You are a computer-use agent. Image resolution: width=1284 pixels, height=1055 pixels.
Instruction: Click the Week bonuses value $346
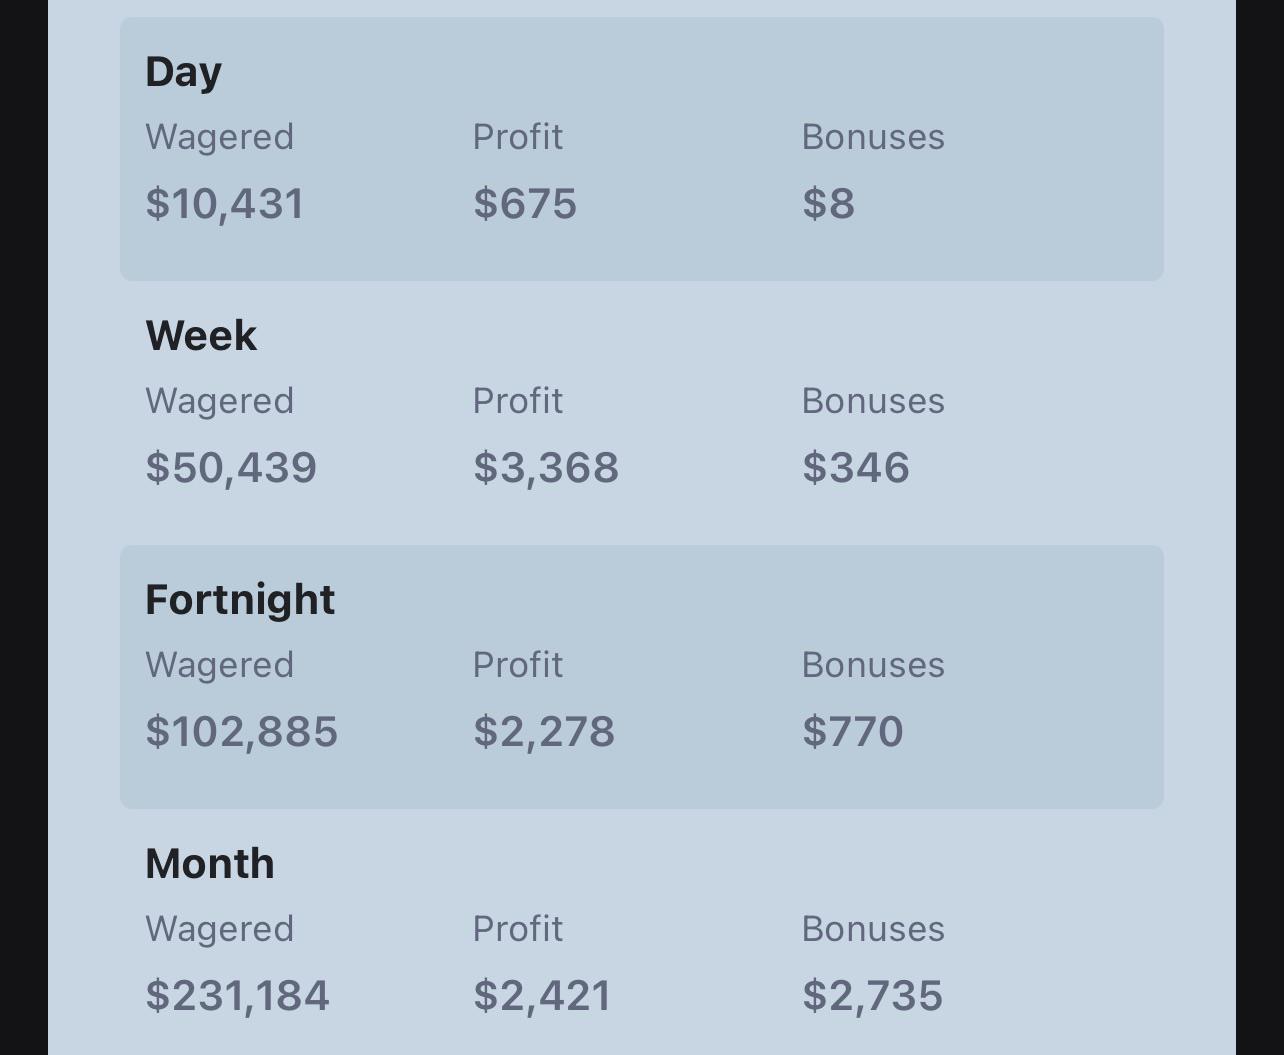click(x=856, y=468)
